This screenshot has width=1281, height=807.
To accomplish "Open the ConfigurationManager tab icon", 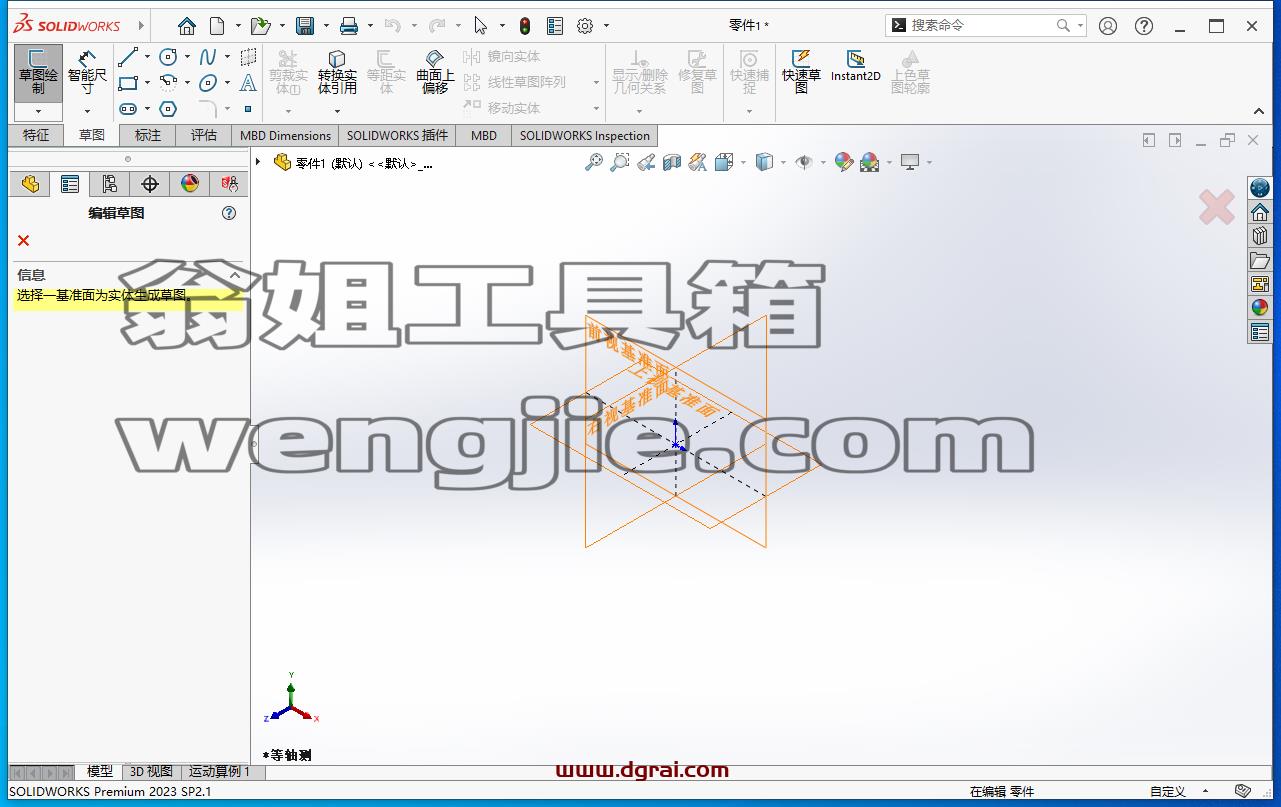I will point(109,184).
